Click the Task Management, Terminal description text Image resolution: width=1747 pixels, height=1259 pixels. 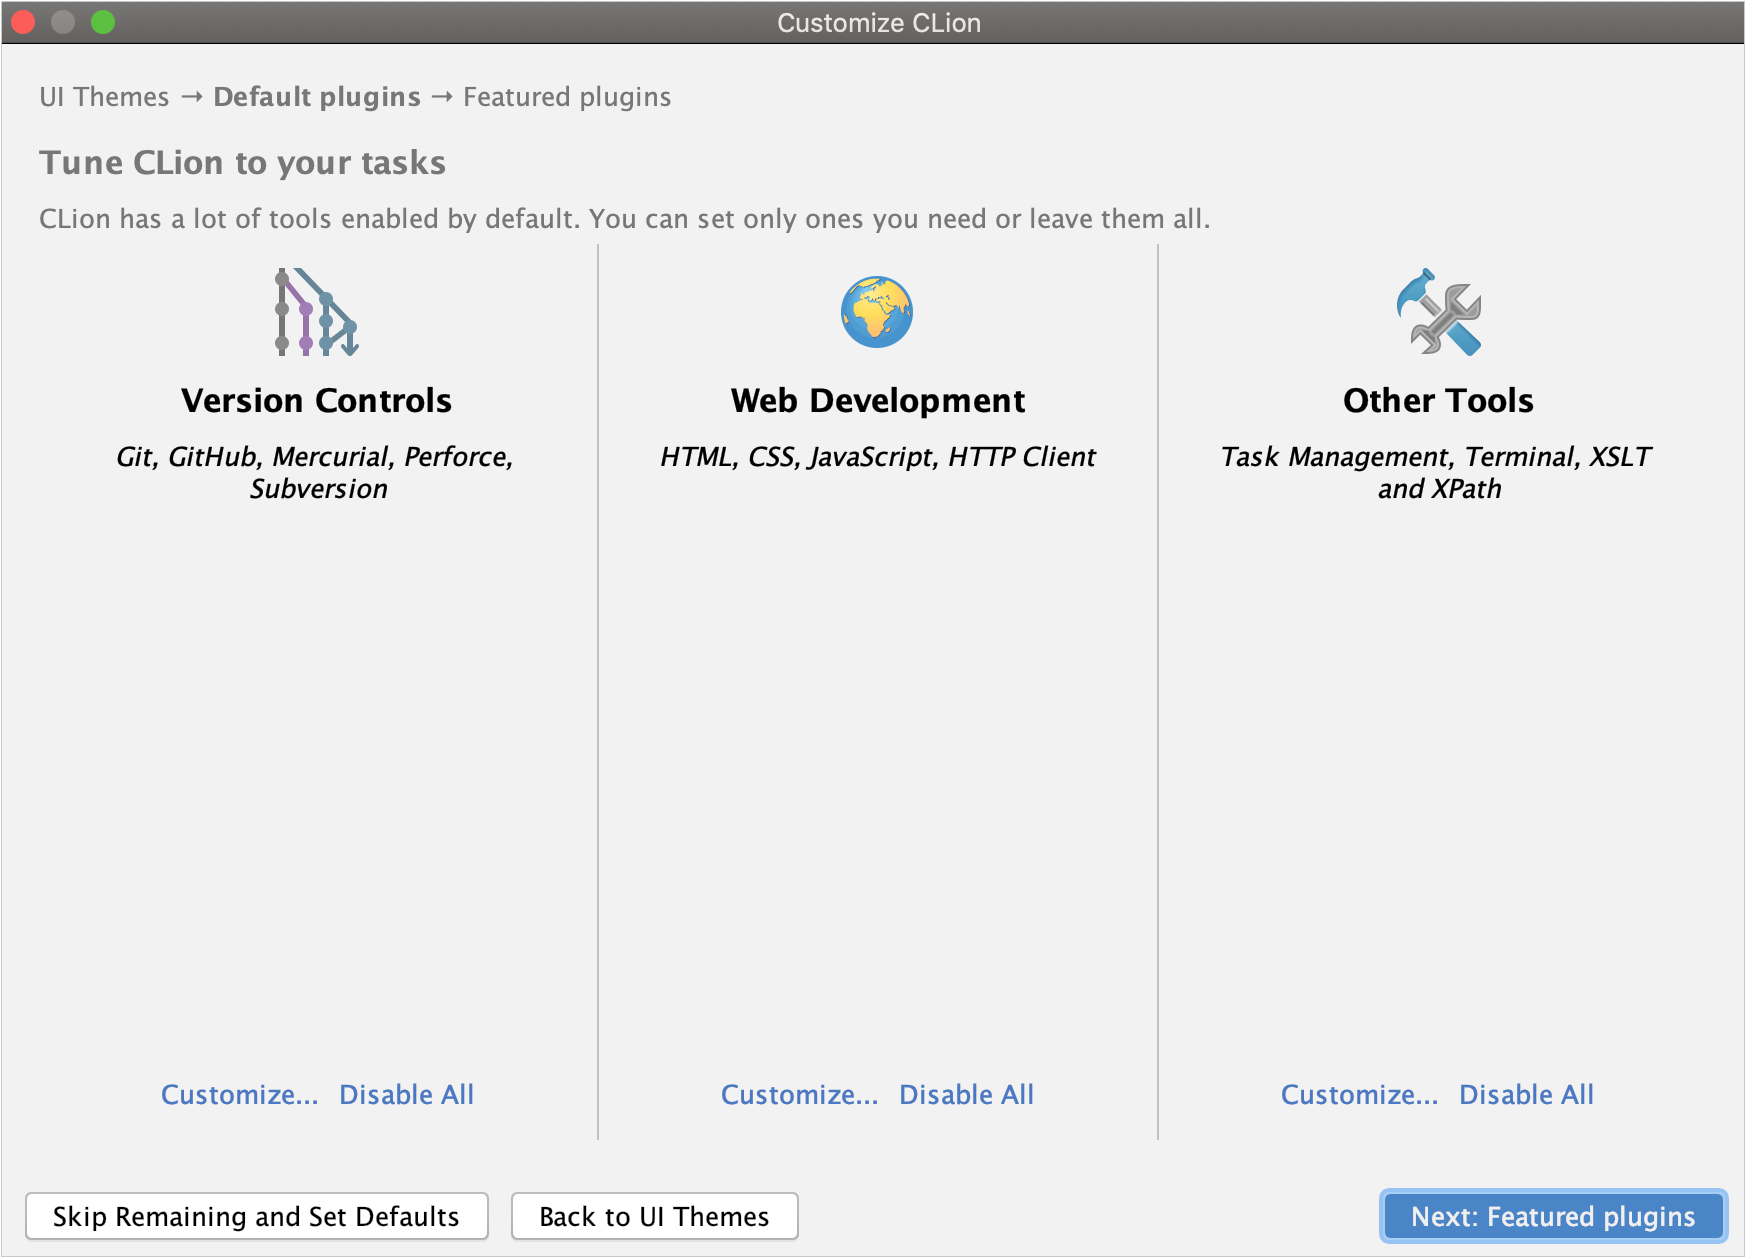[1438, 473]
